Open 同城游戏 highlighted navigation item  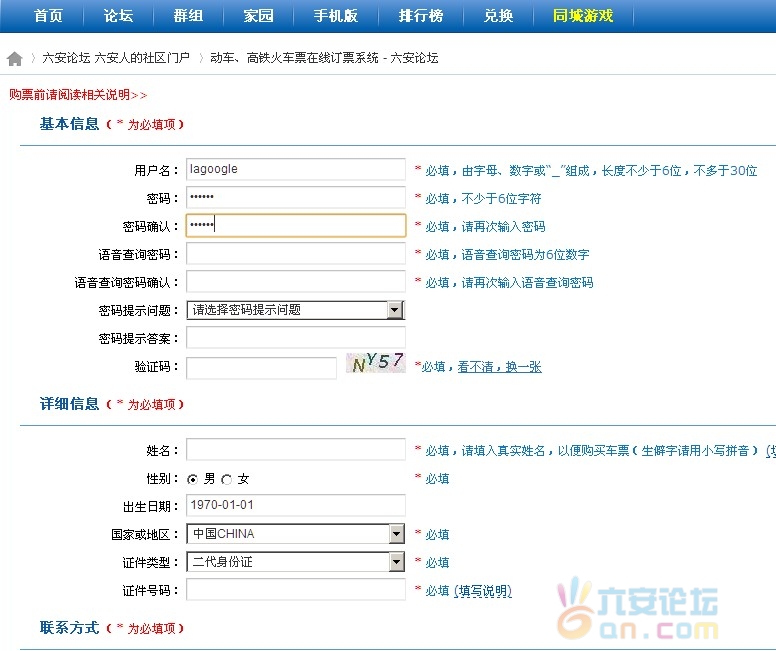[583, 16]
